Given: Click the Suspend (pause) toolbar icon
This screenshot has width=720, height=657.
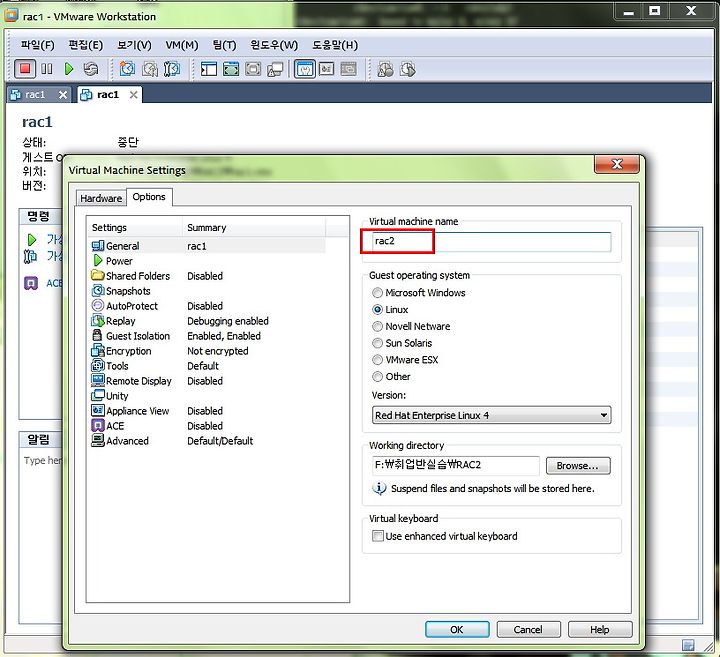Looking at the screenshot, I should tap(47, 69).
